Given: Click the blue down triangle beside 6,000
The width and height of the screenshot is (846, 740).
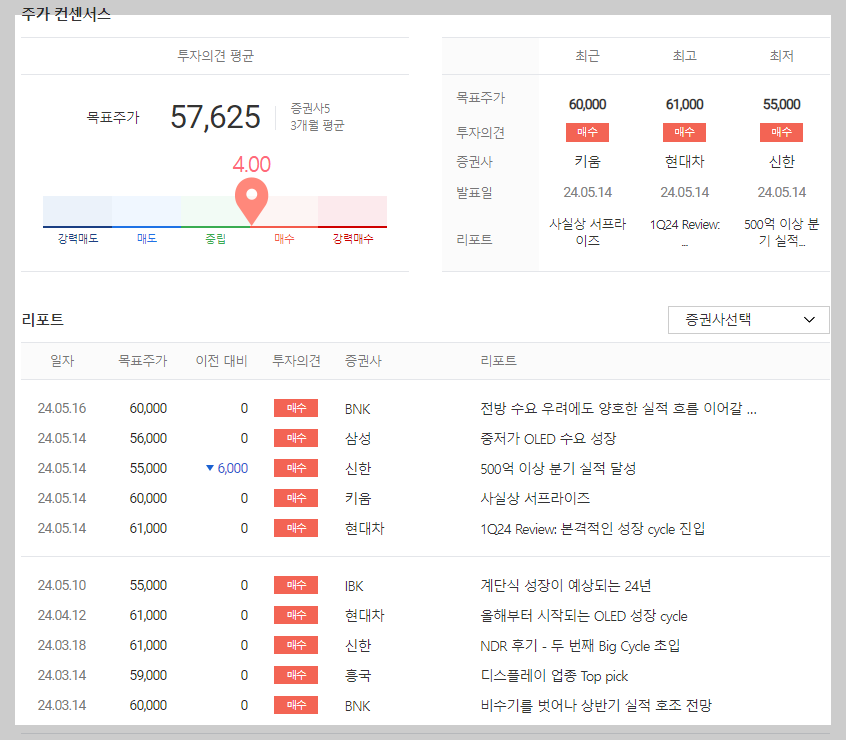Looking at the screenshot, I should click(x=210, y=468).
